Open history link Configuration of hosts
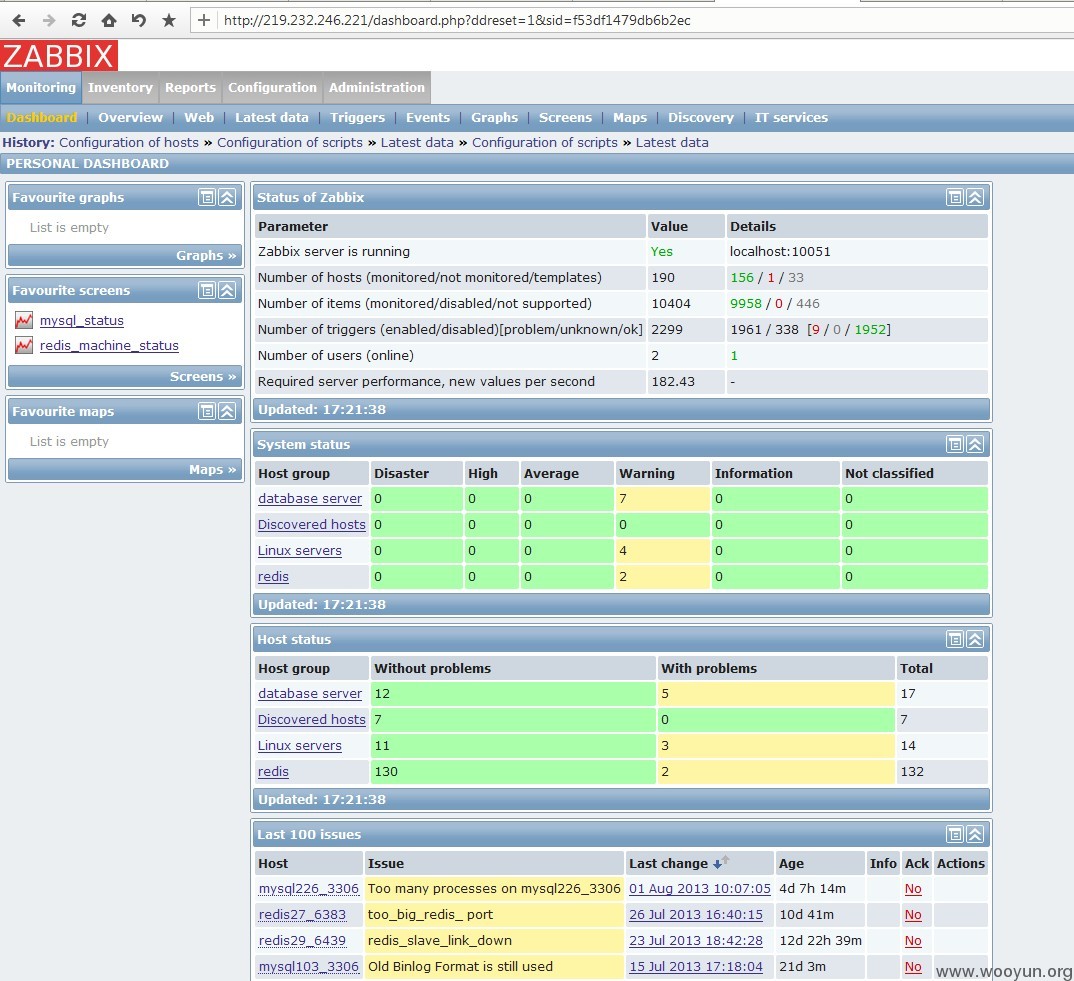This screenshot has width=1074, height=981. pos(129,142)
